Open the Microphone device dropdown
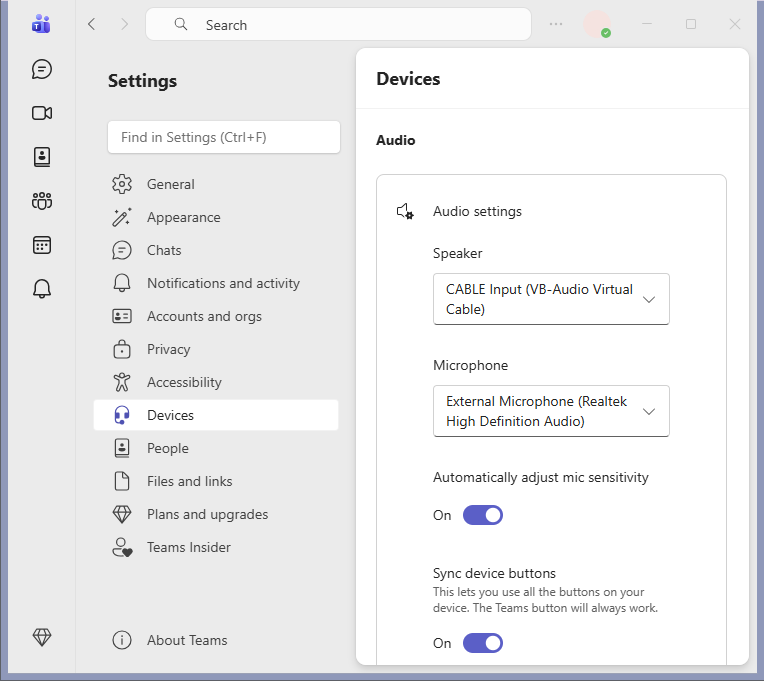 (x=551, y=411)
